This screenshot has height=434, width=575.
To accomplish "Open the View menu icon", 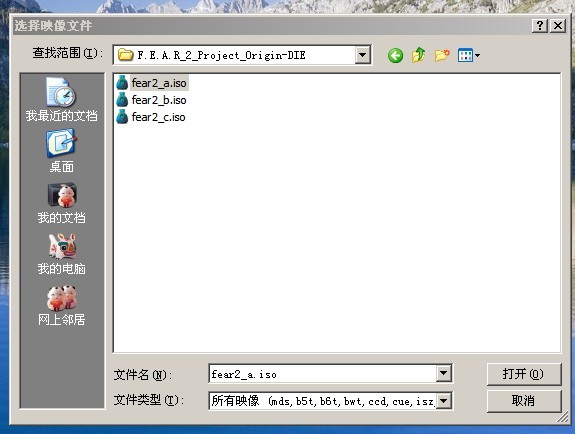I will [469, 56].
